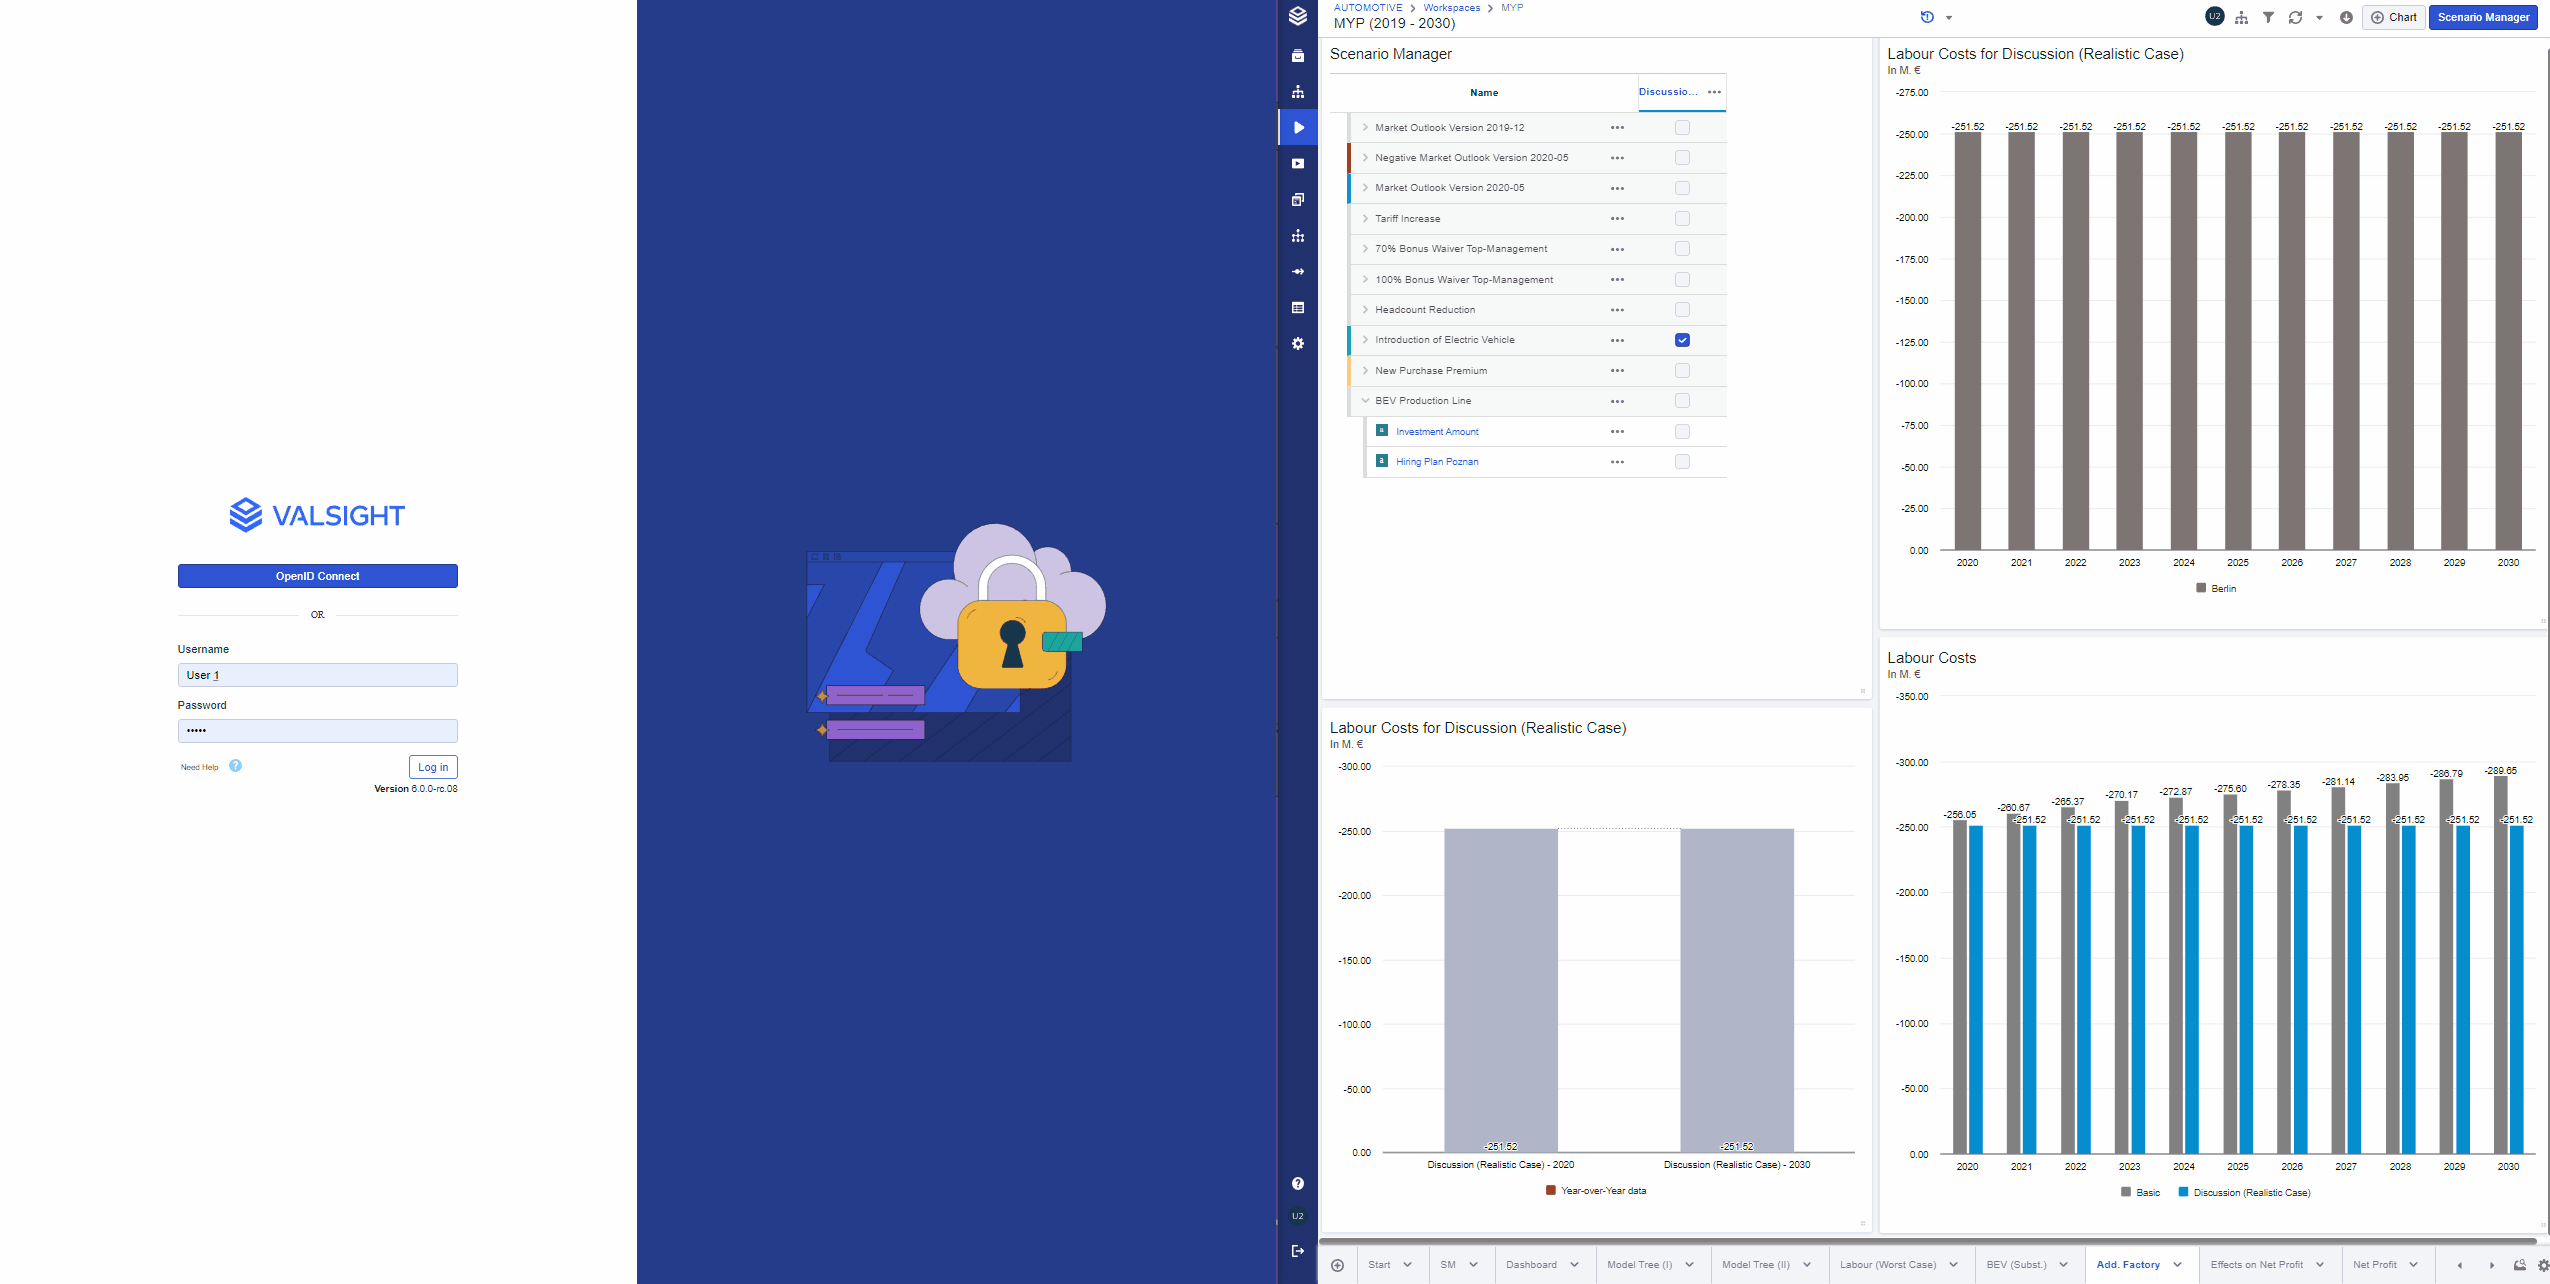Open the Net Profit tab
This screenshot has width=2550, height=1284.
click(x=2374, y=1265)
